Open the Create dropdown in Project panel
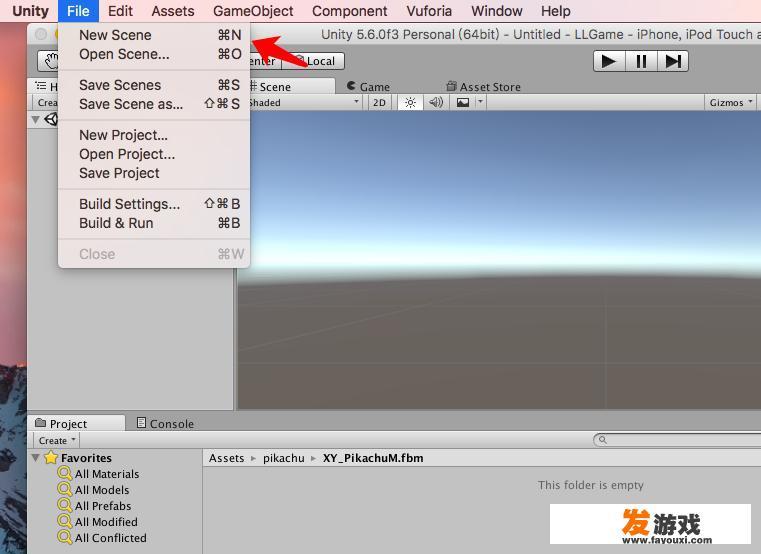The height and width of the screenshot is (554, 761). tap(56, 440)
